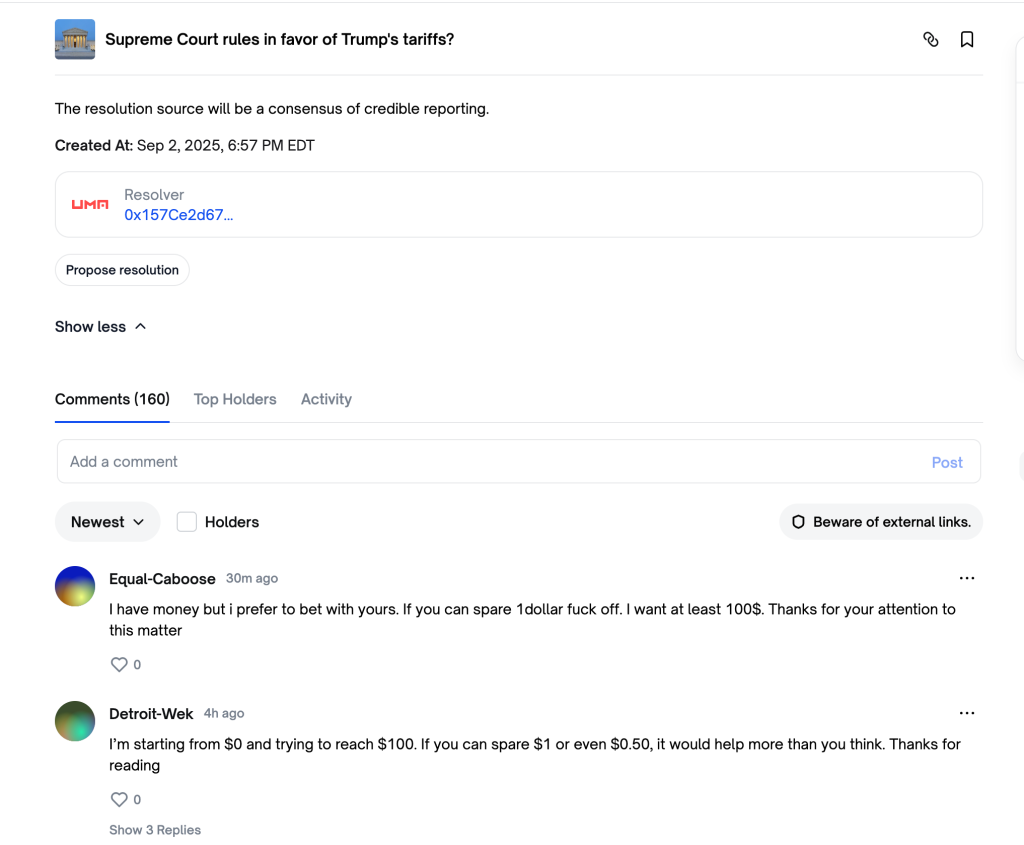Open the Activity tab
The image size is (1024, 845).
pos(326,399)
